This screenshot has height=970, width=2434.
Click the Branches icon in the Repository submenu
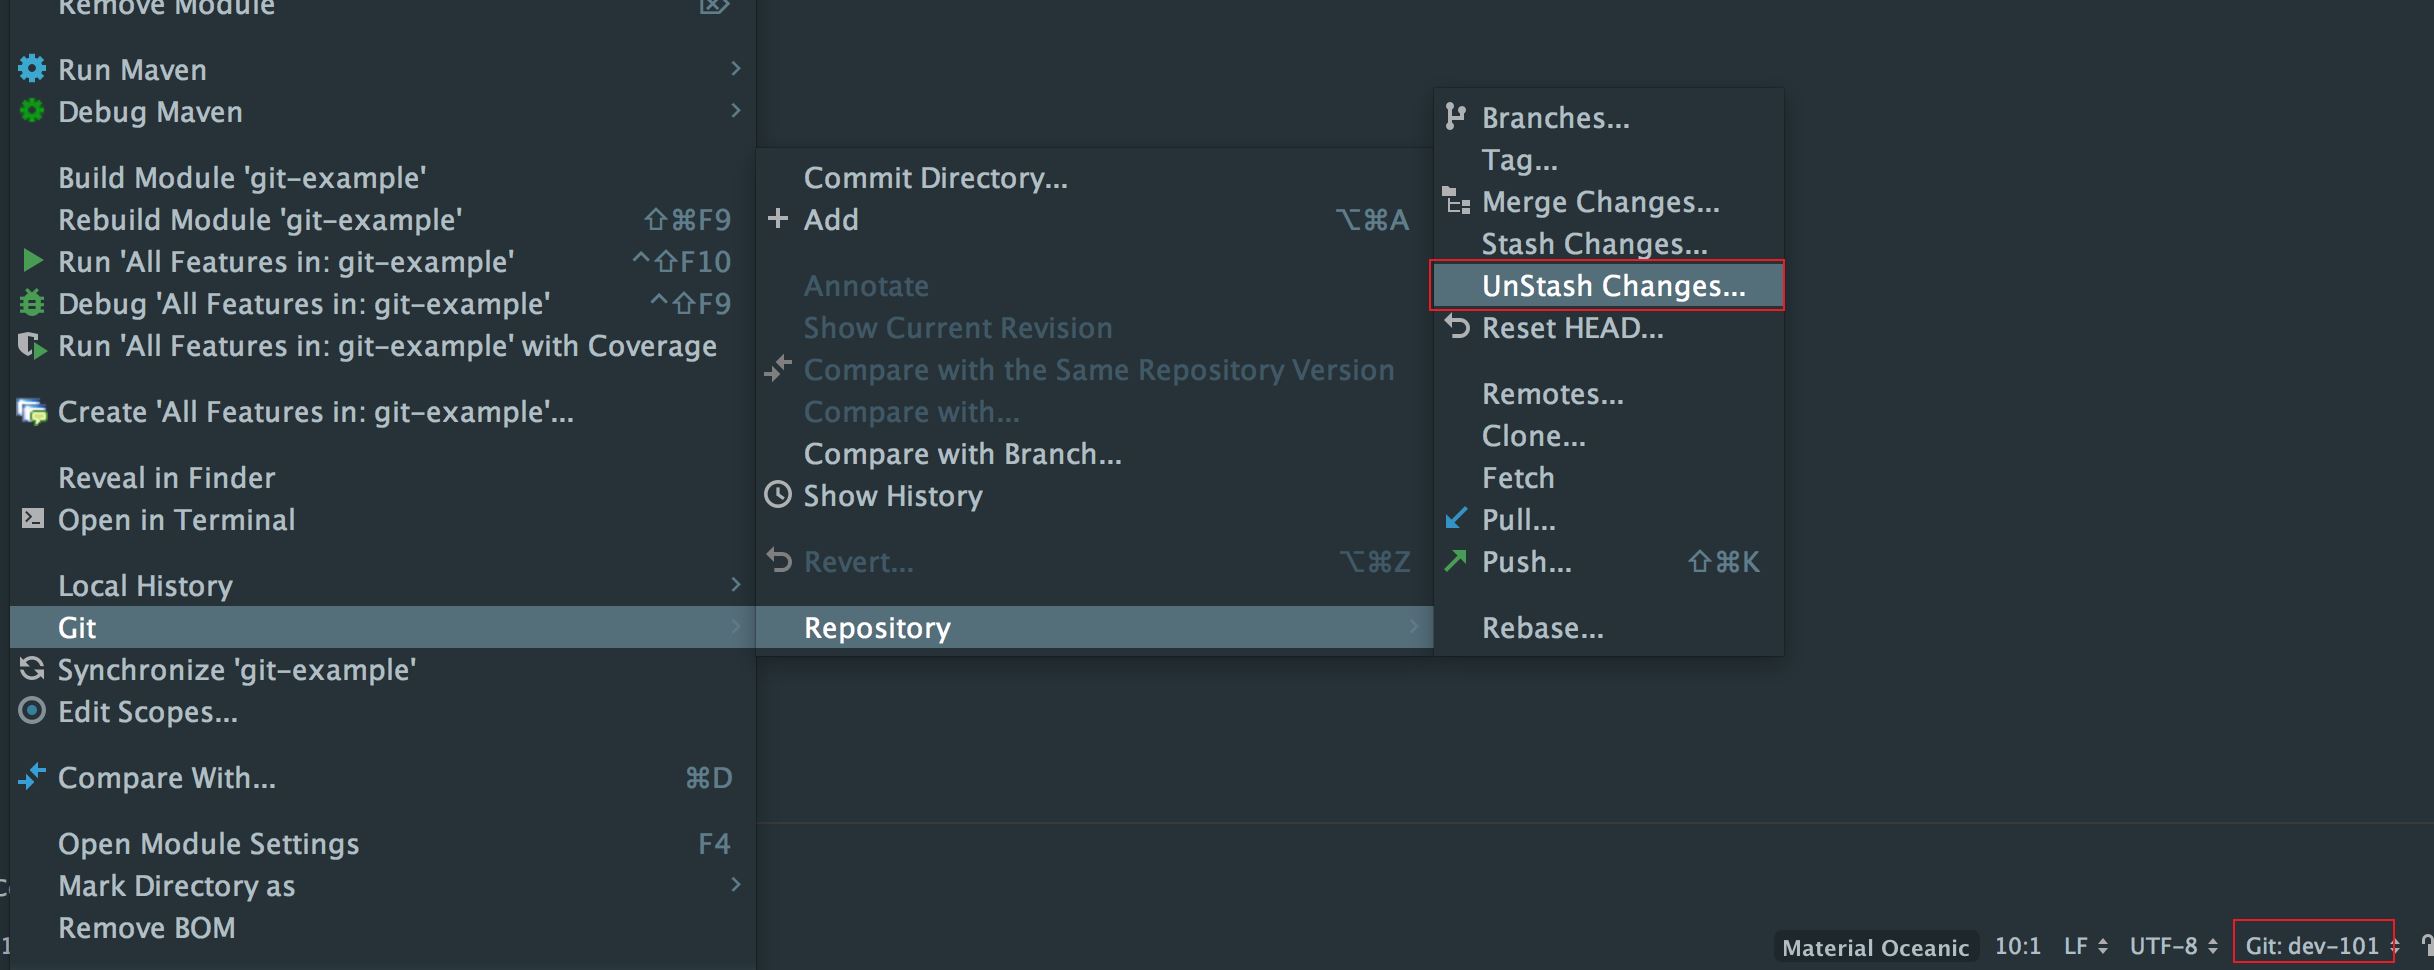pyautogui.click(x=1455, y=117)
